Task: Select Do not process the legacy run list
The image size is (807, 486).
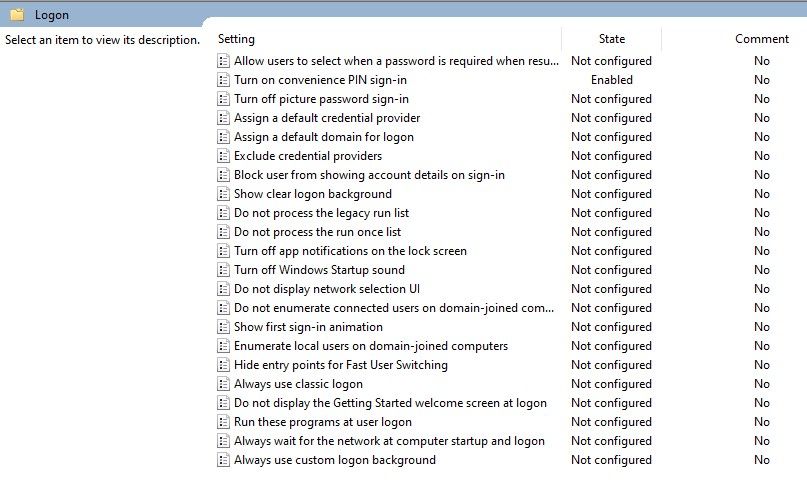Action: (321, 213)
